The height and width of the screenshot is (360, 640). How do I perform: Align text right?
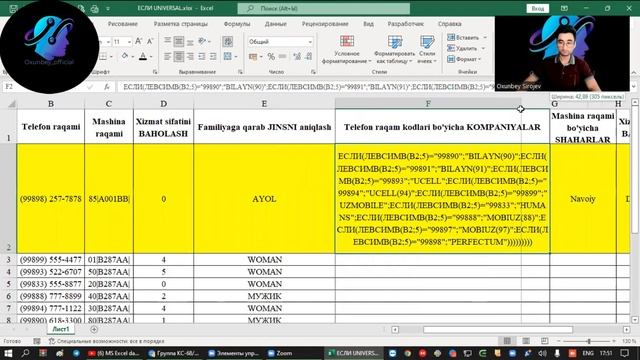(190, 56)
